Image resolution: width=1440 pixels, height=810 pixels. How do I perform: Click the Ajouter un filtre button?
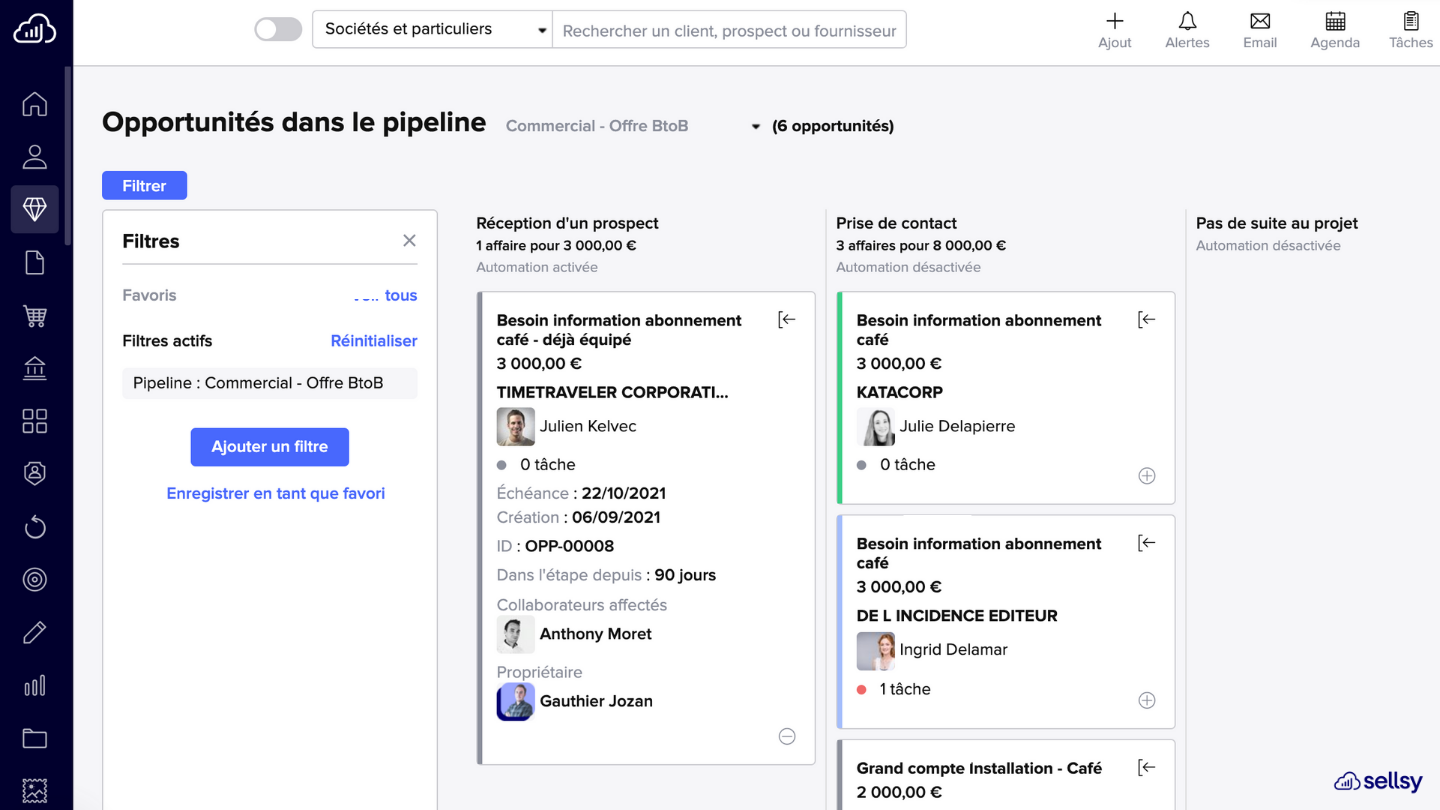point(270,447)
